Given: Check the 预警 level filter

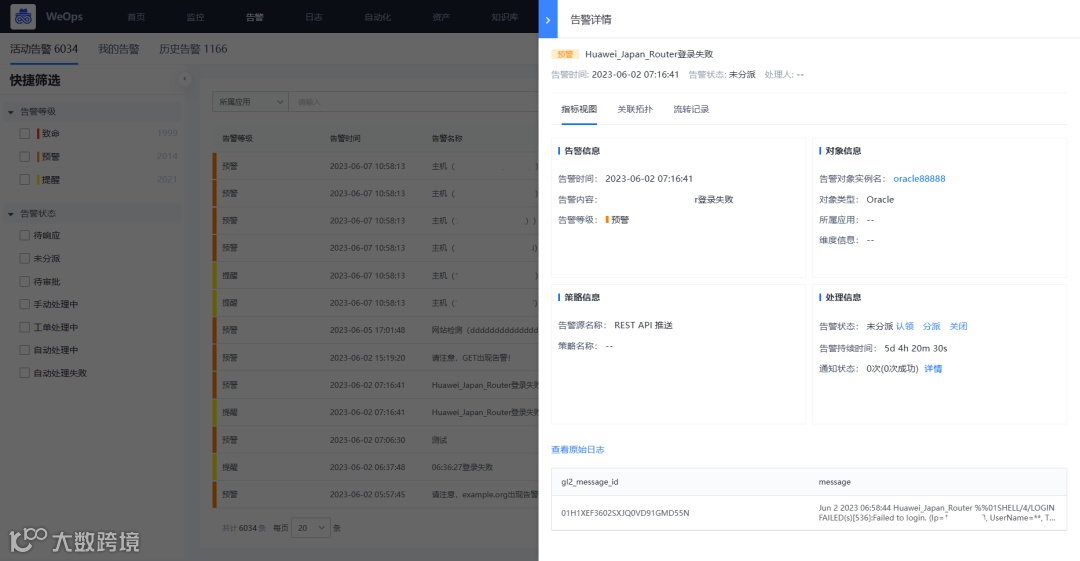Looking at the screenshot, I should point(25,156).
